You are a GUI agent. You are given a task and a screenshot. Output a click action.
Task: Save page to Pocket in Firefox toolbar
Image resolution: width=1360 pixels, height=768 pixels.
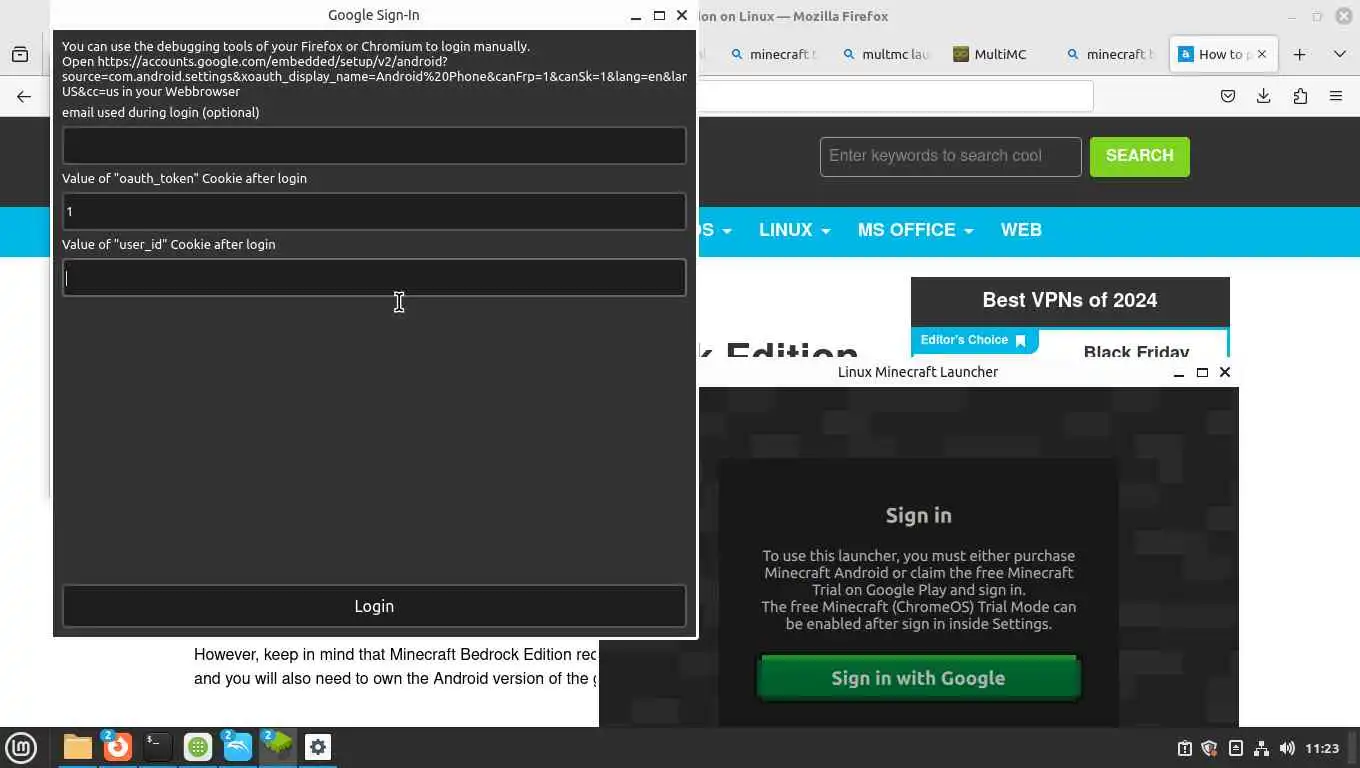click(1228, 96)
